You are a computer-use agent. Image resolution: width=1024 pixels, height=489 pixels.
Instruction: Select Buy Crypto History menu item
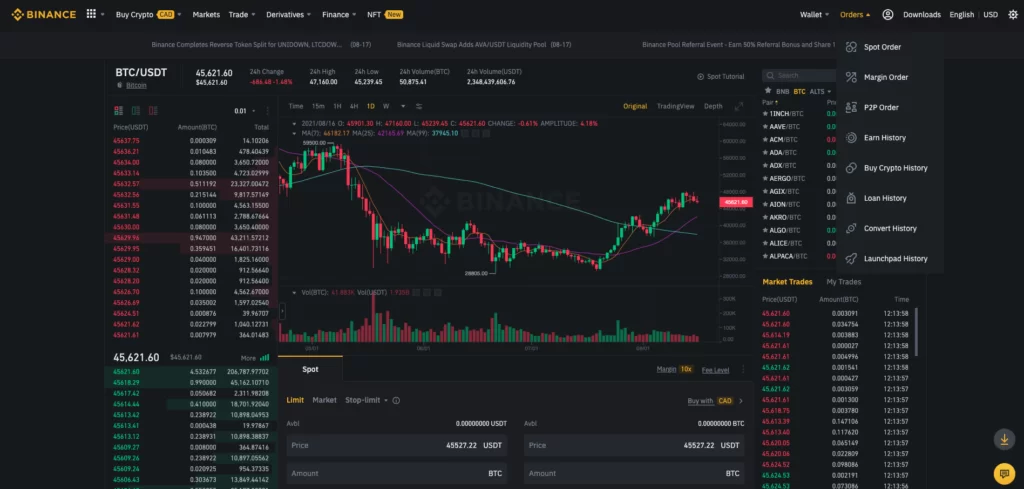pos(895,168)
